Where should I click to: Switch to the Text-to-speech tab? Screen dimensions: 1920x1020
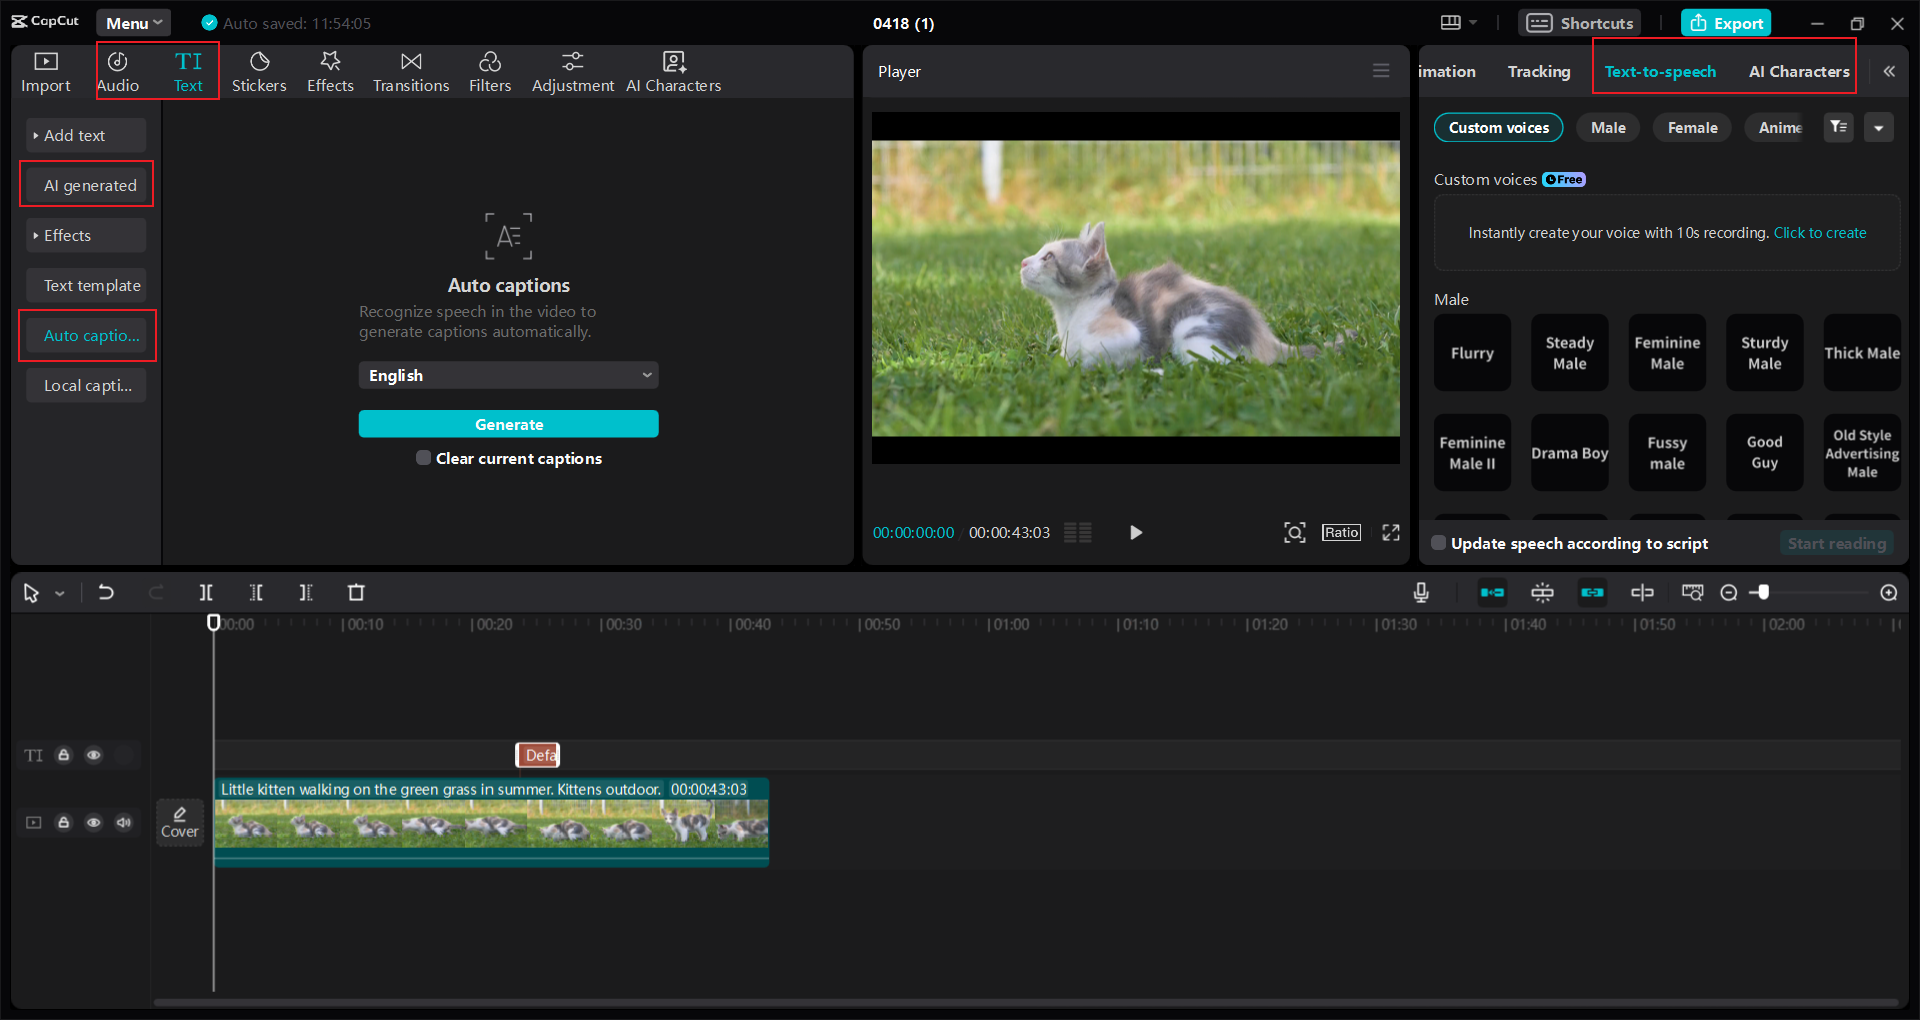tap(1660, 71)
